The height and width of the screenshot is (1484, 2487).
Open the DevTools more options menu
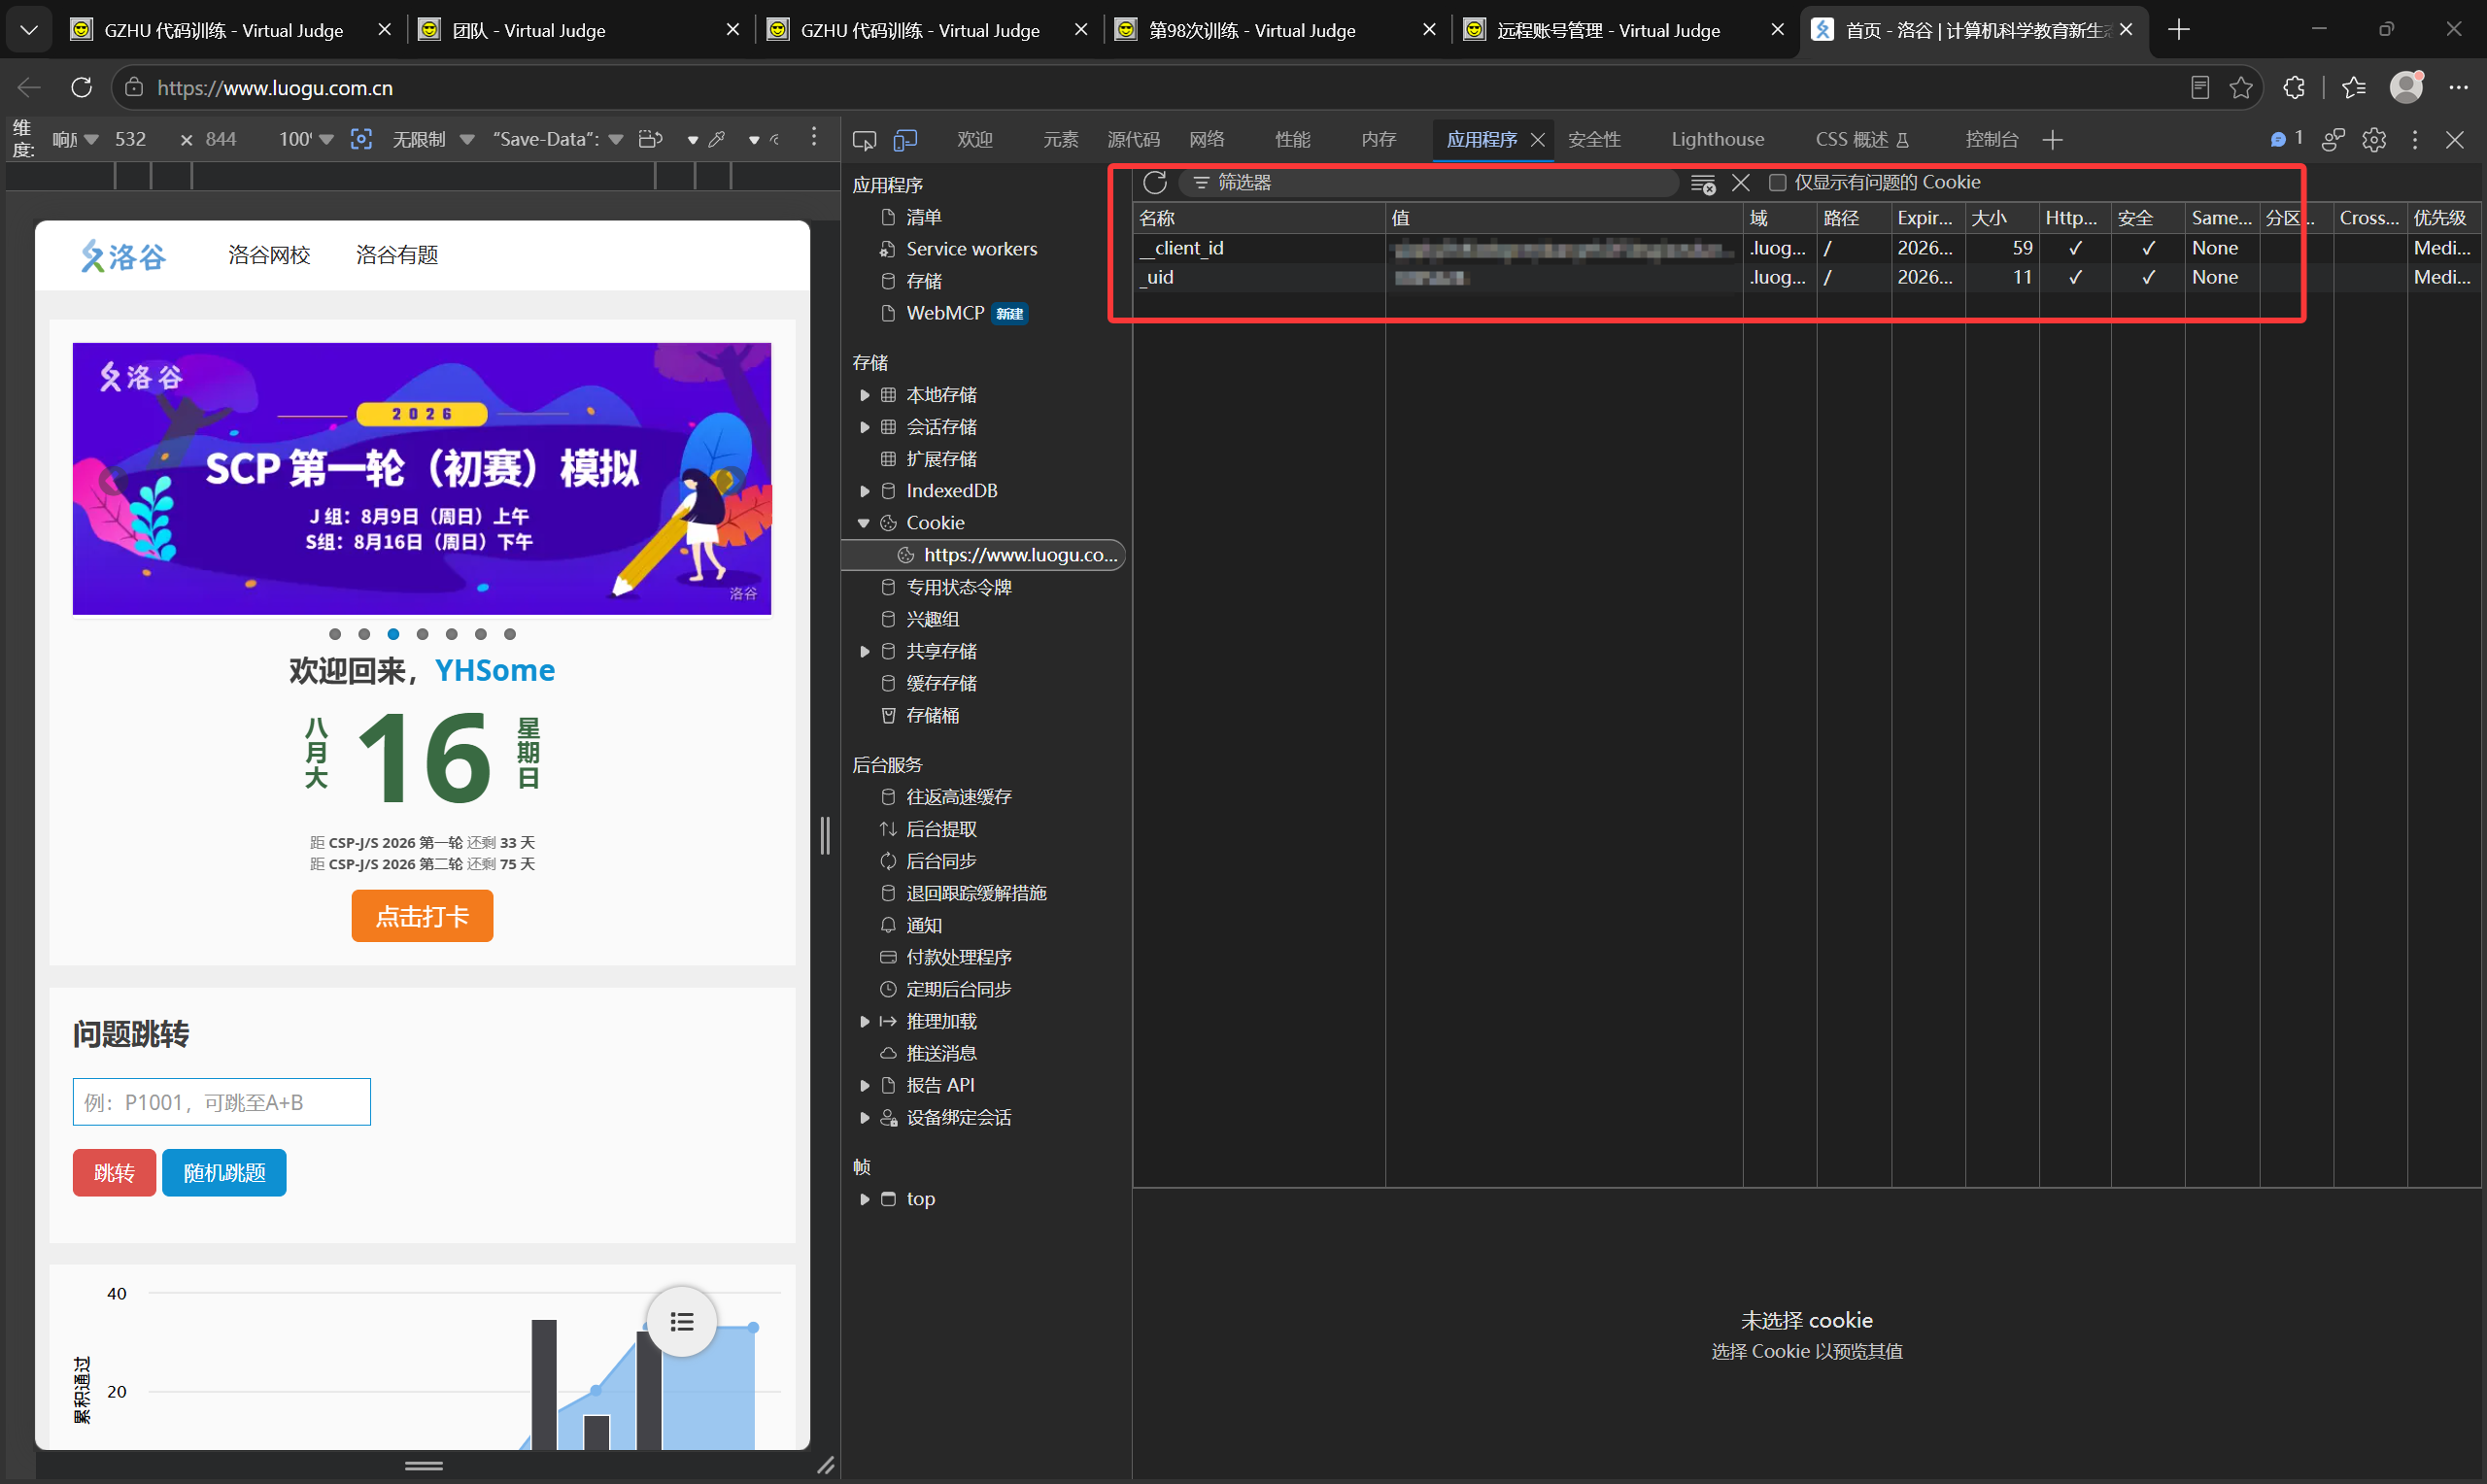point(2415,140)
